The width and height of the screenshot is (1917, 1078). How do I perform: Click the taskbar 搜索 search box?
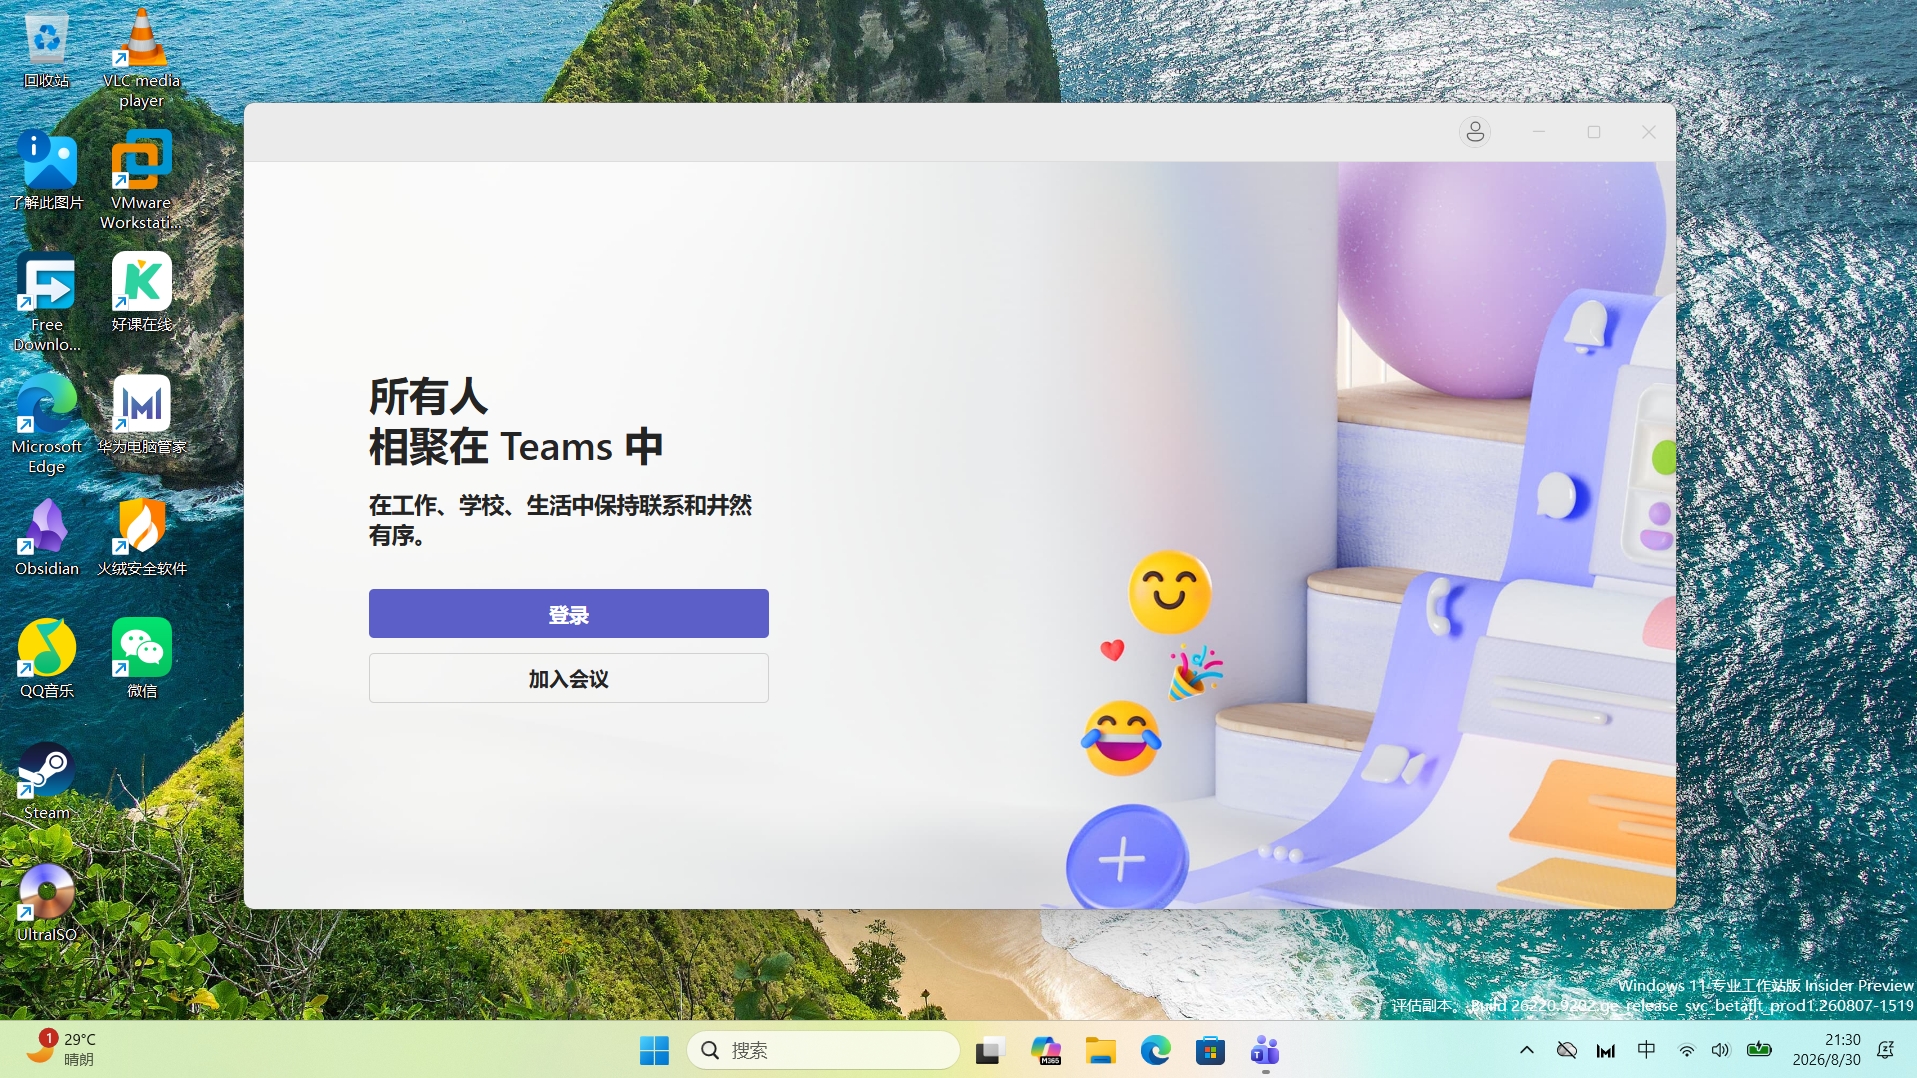pyautogui.click(x=823, y=1050)
